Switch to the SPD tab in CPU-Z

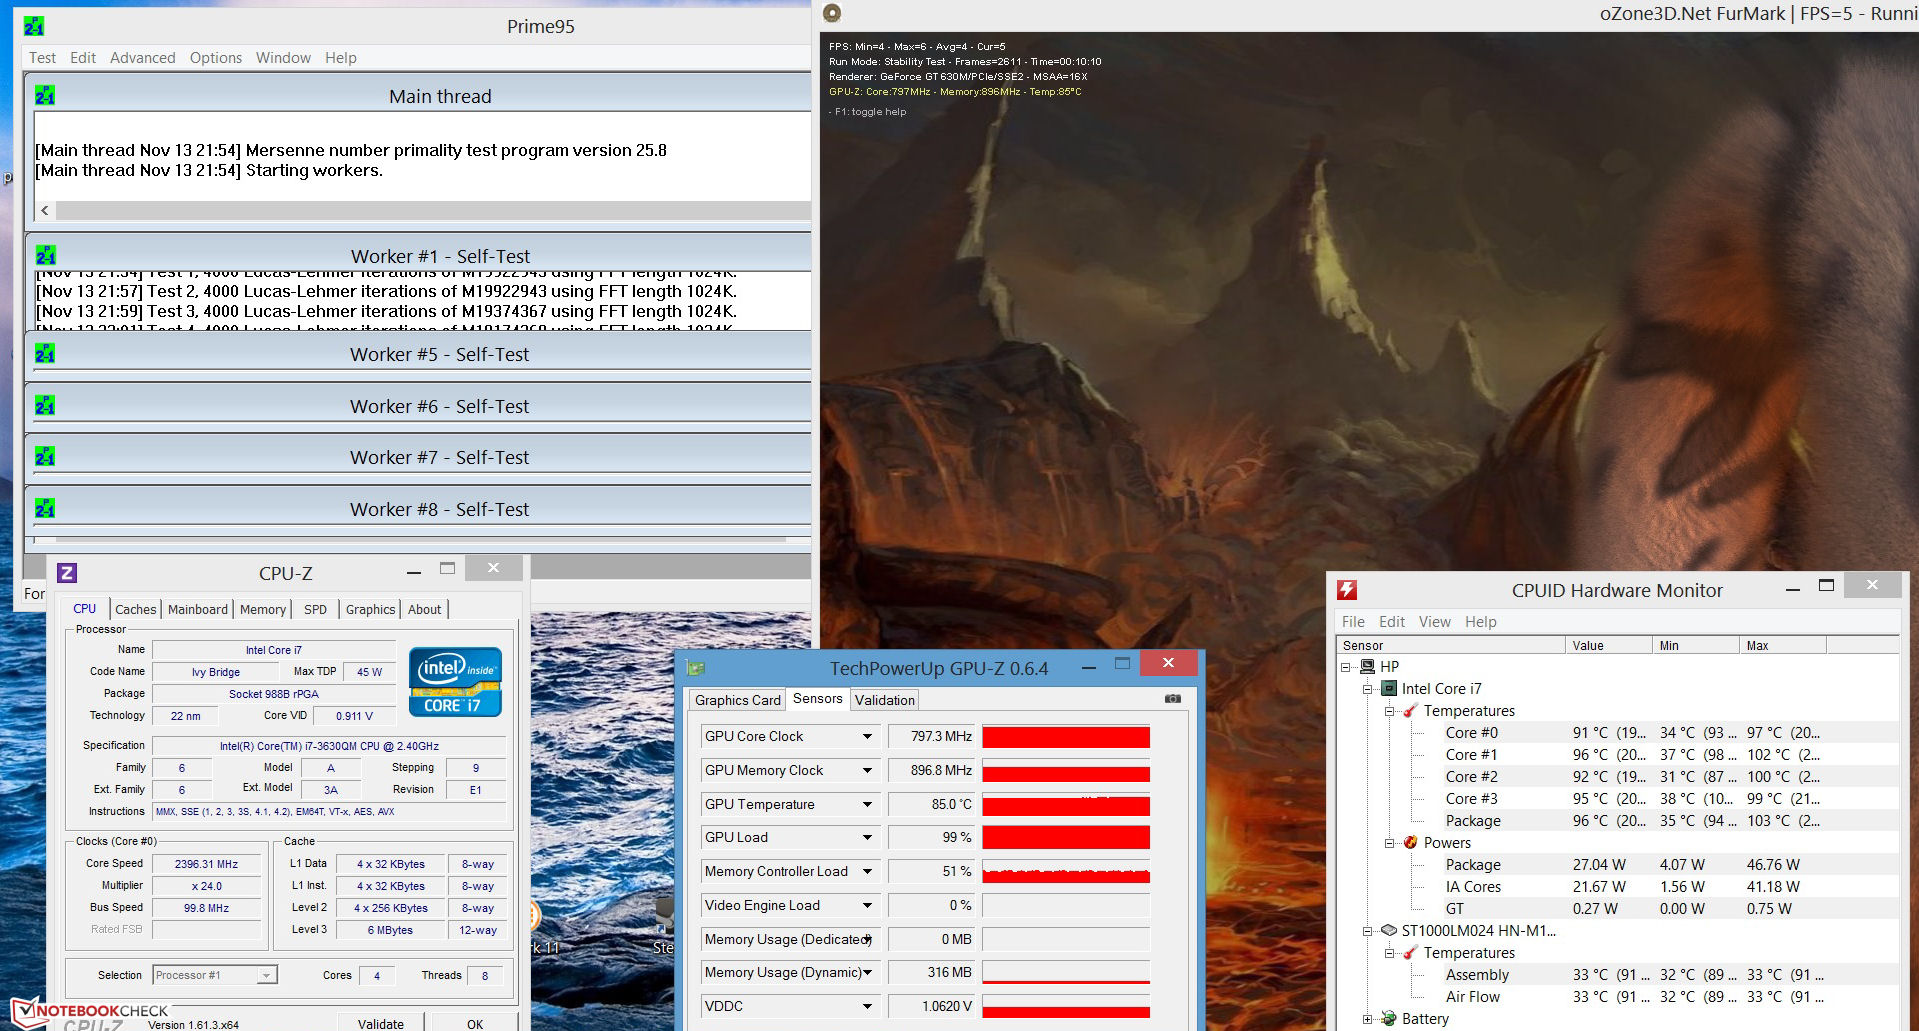click(315, 609)
